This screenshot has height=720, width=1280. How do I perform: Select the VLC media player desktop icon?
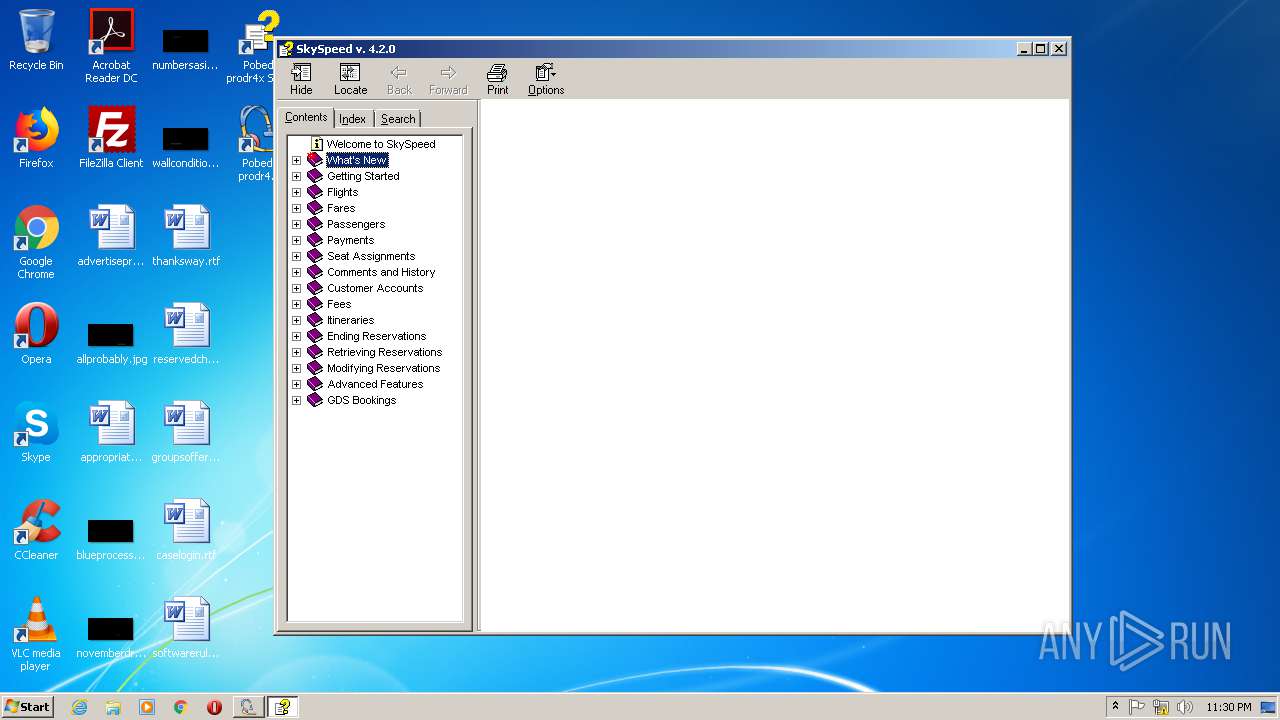36,633
